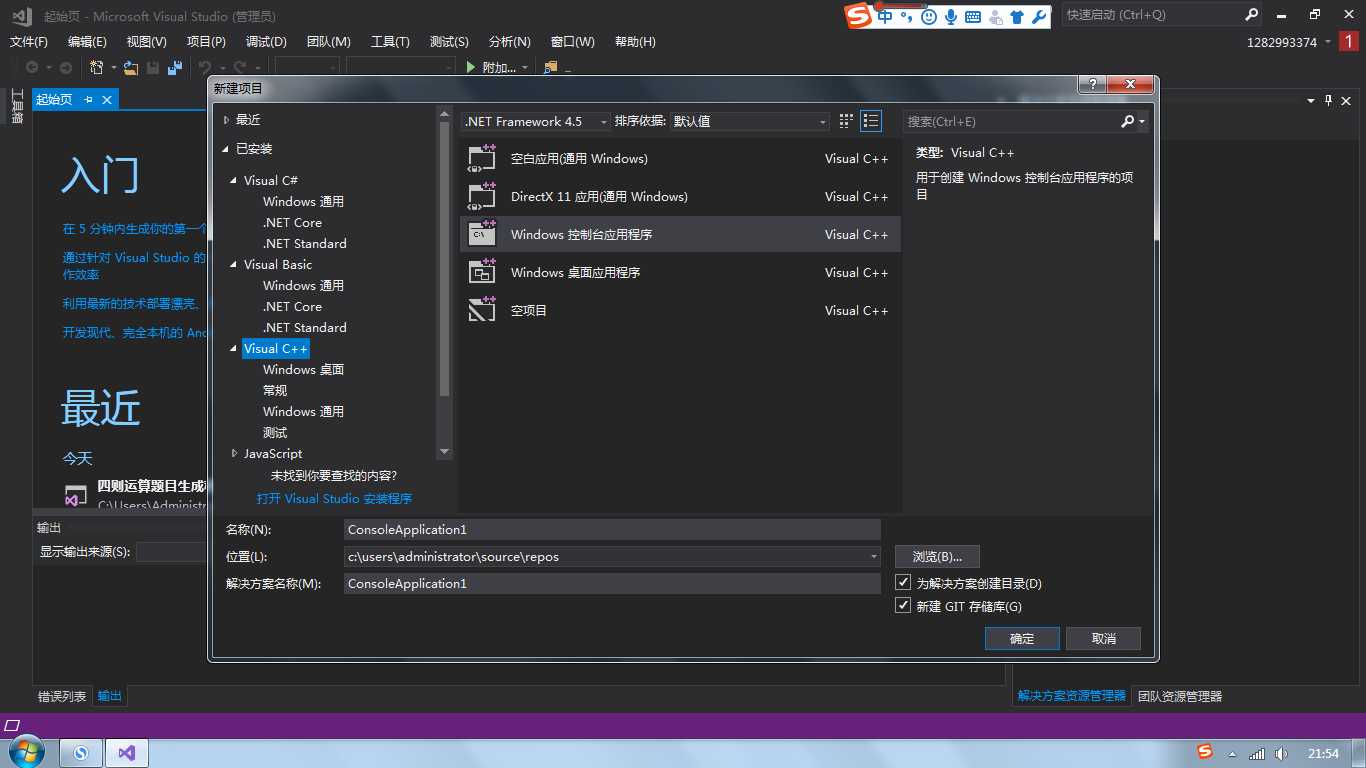This screenshot has width=1366, height=768.
Task: Select .NET Core under Visual C#
Action: tap(292, 223)
